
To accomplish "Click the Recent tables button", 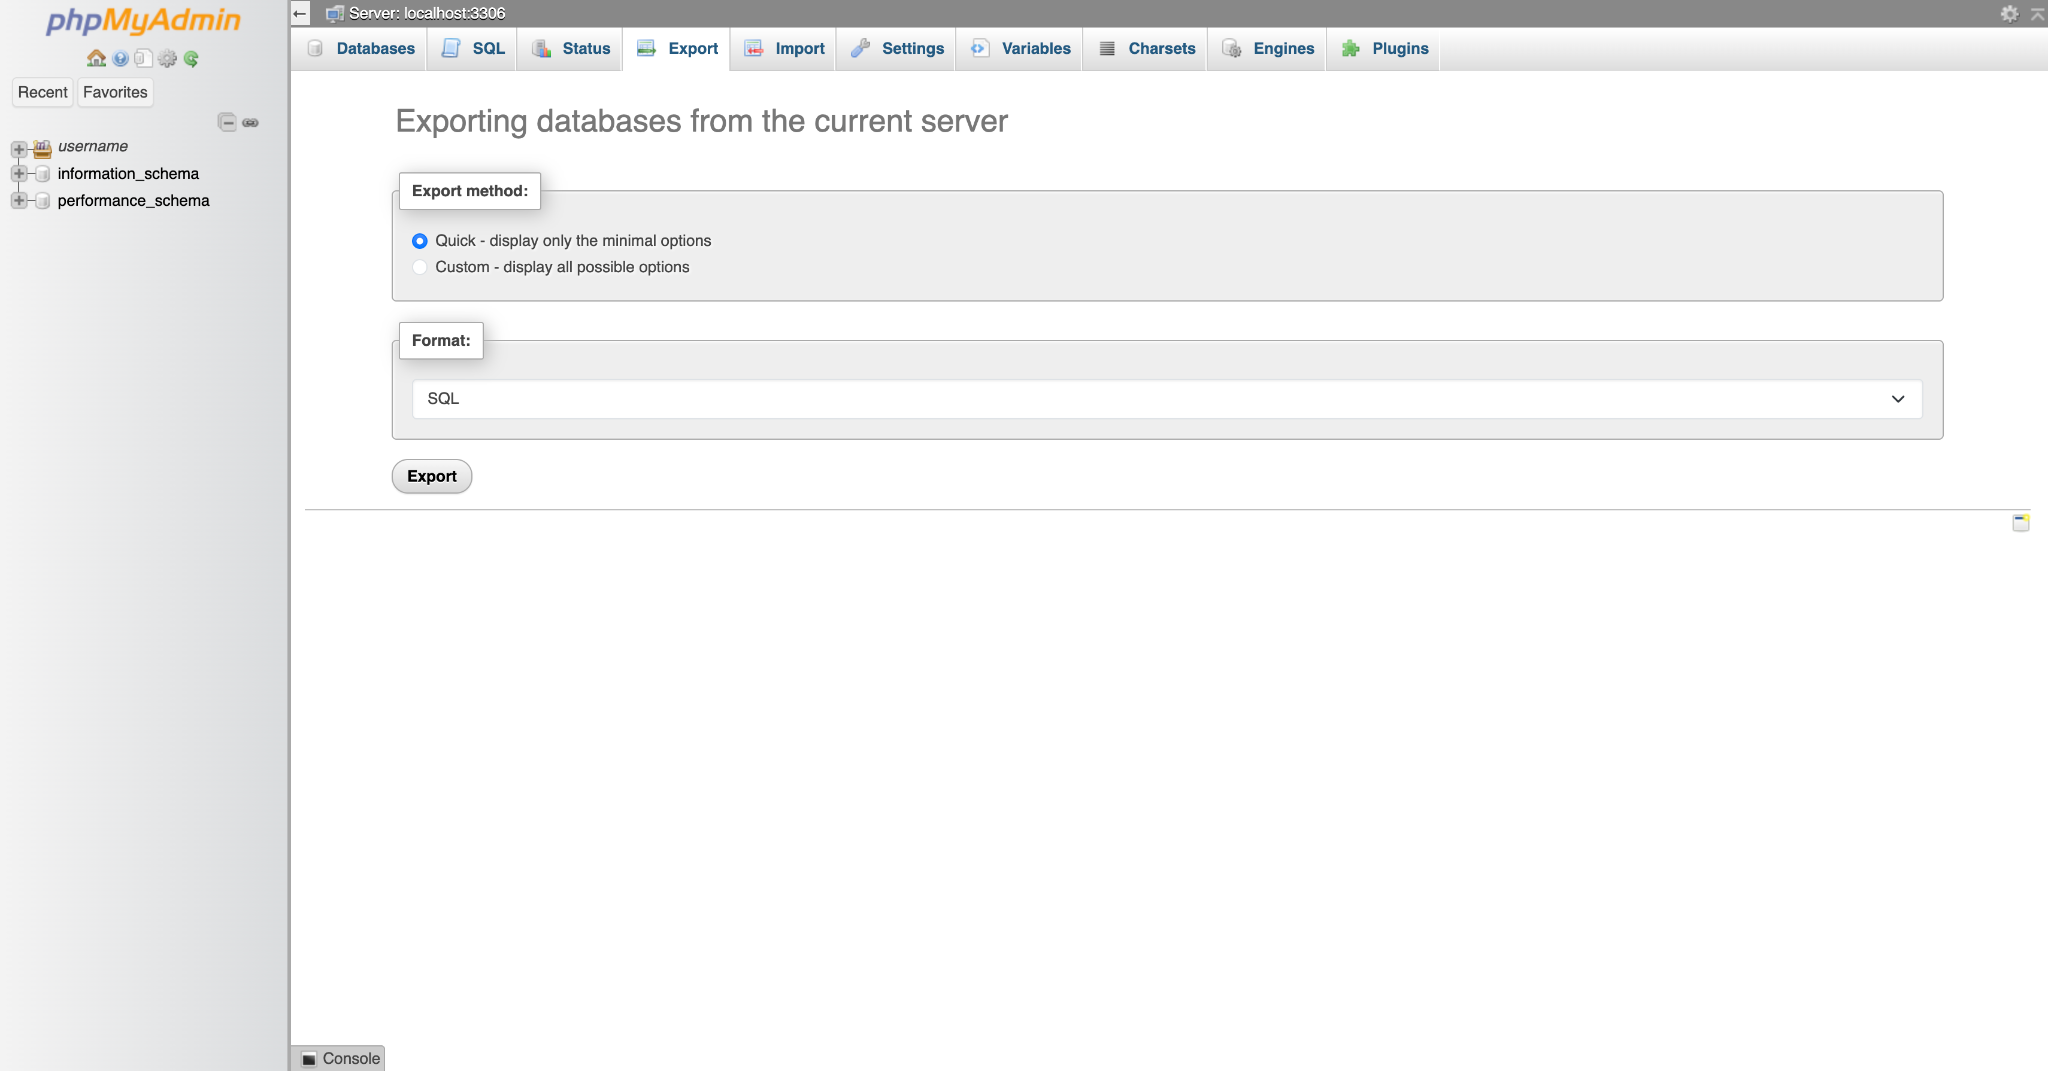I will click(x=42, y=92).
